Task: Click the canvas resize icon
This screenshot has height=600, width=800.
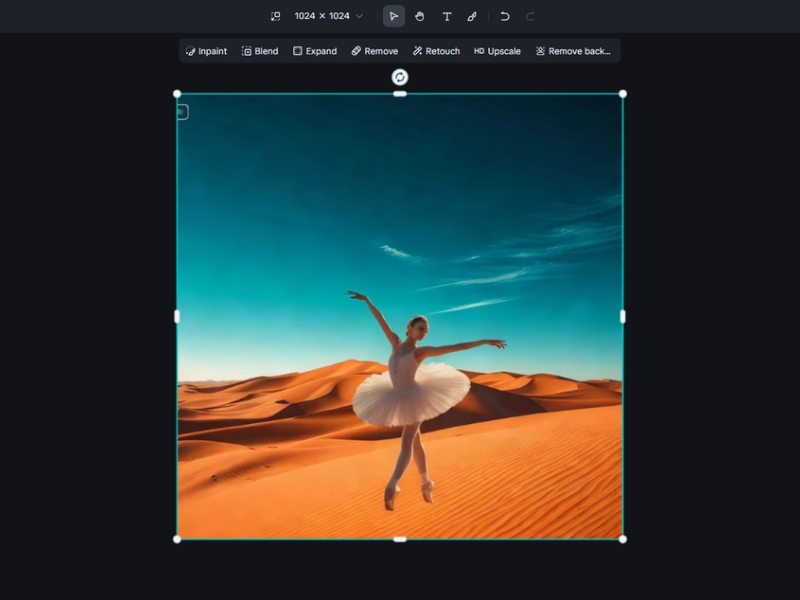Action: pos(276,16)
